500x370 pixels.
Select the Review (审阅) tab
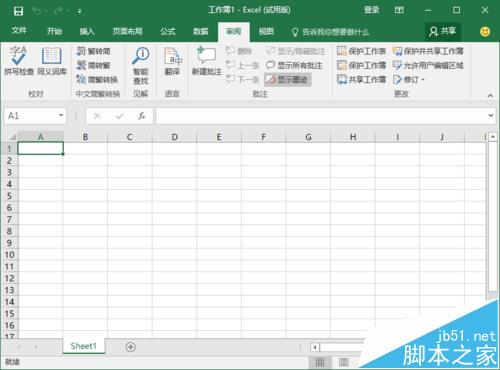234,31
